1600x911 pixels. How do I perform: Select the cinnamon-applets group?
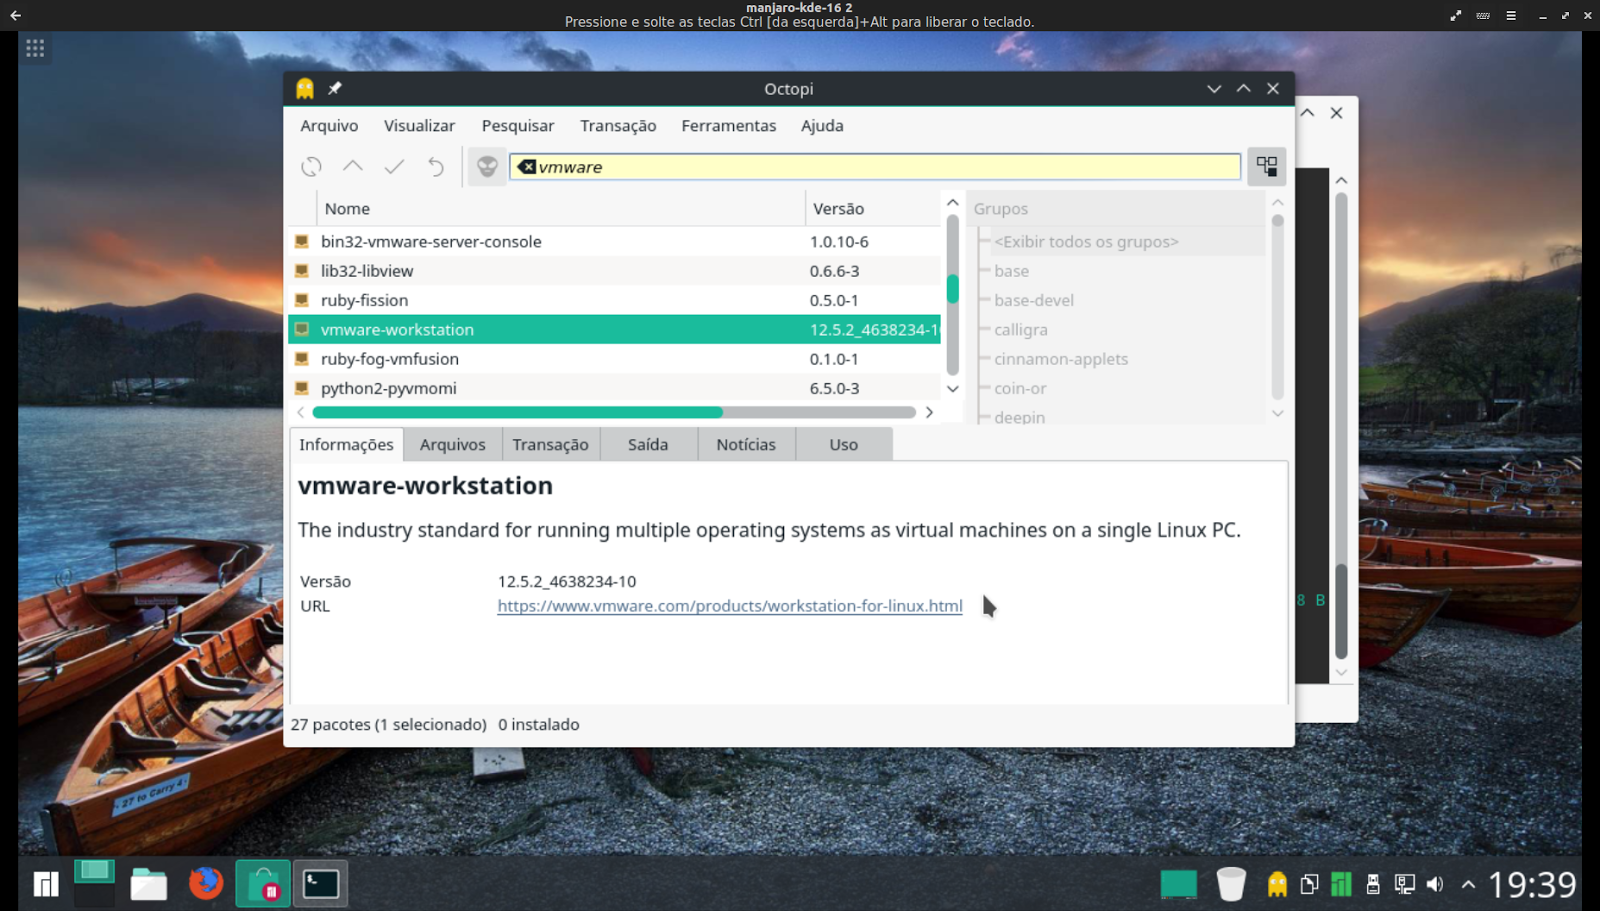tap(1061, 358)
